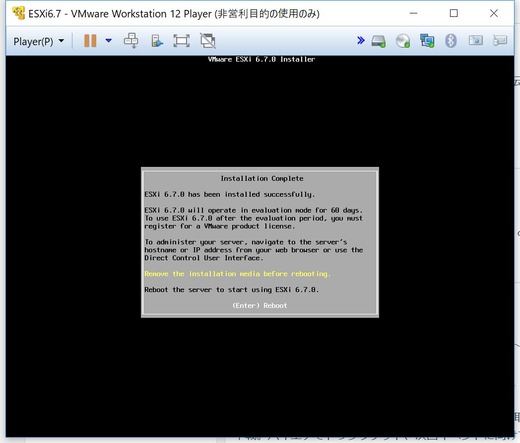The width and height of the screenshot is (520, 443).
Task: Close the ESXi6.7 Player window
Action: click(494, 13)
